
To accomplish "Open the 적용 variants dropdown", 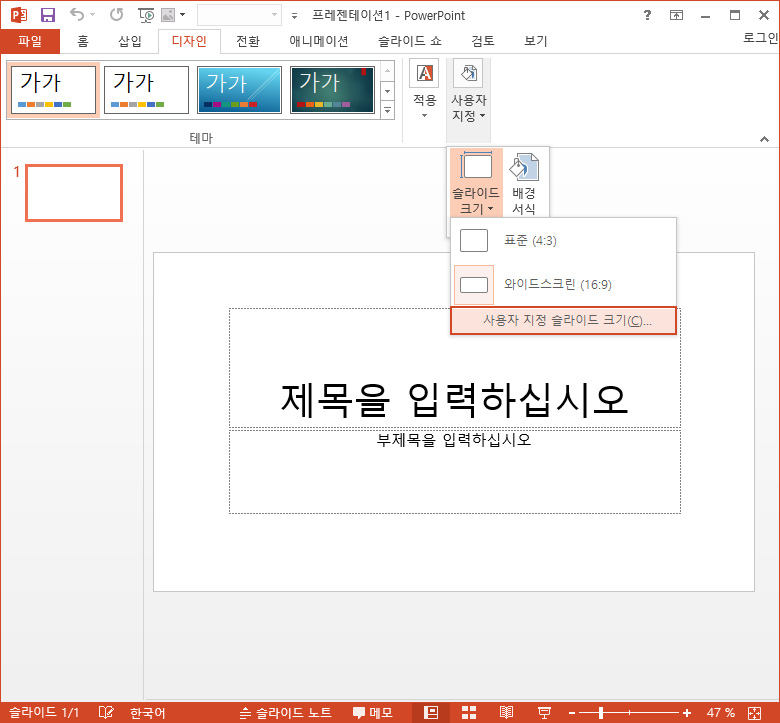I will click(424, 89).
